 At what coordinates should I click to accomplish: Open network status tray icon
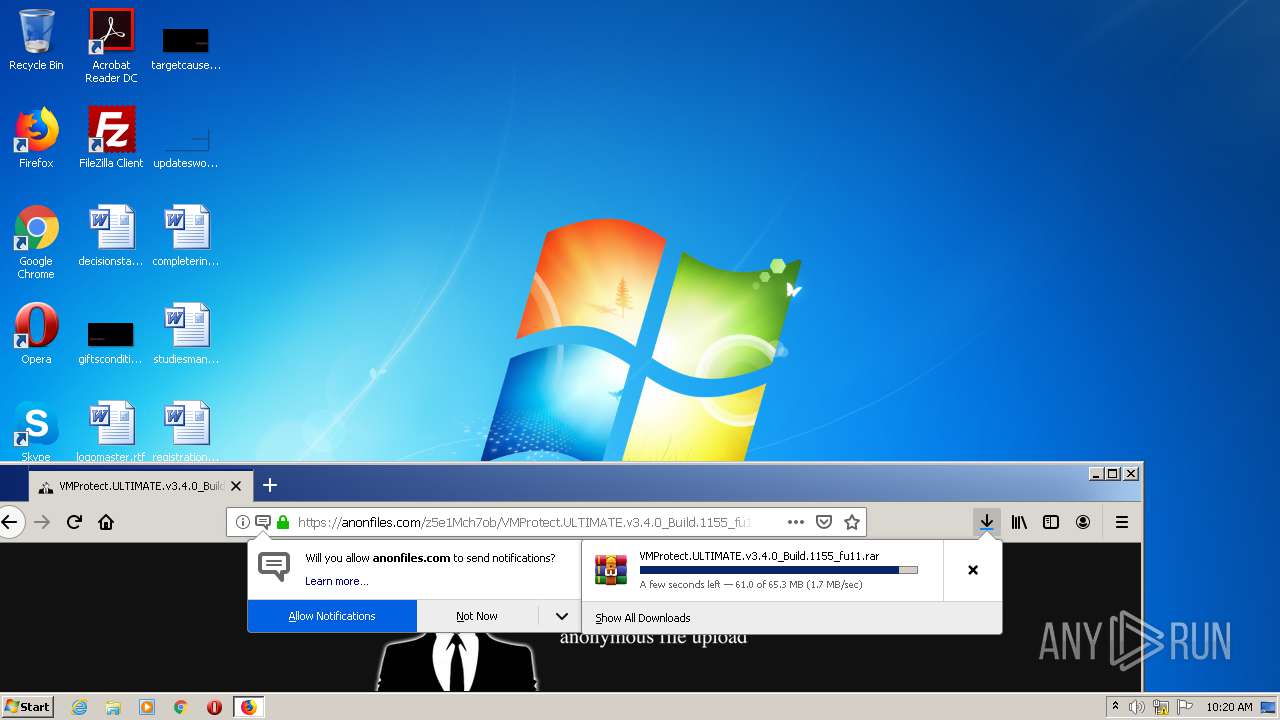pyautogui.click(x=1161, y=707)
